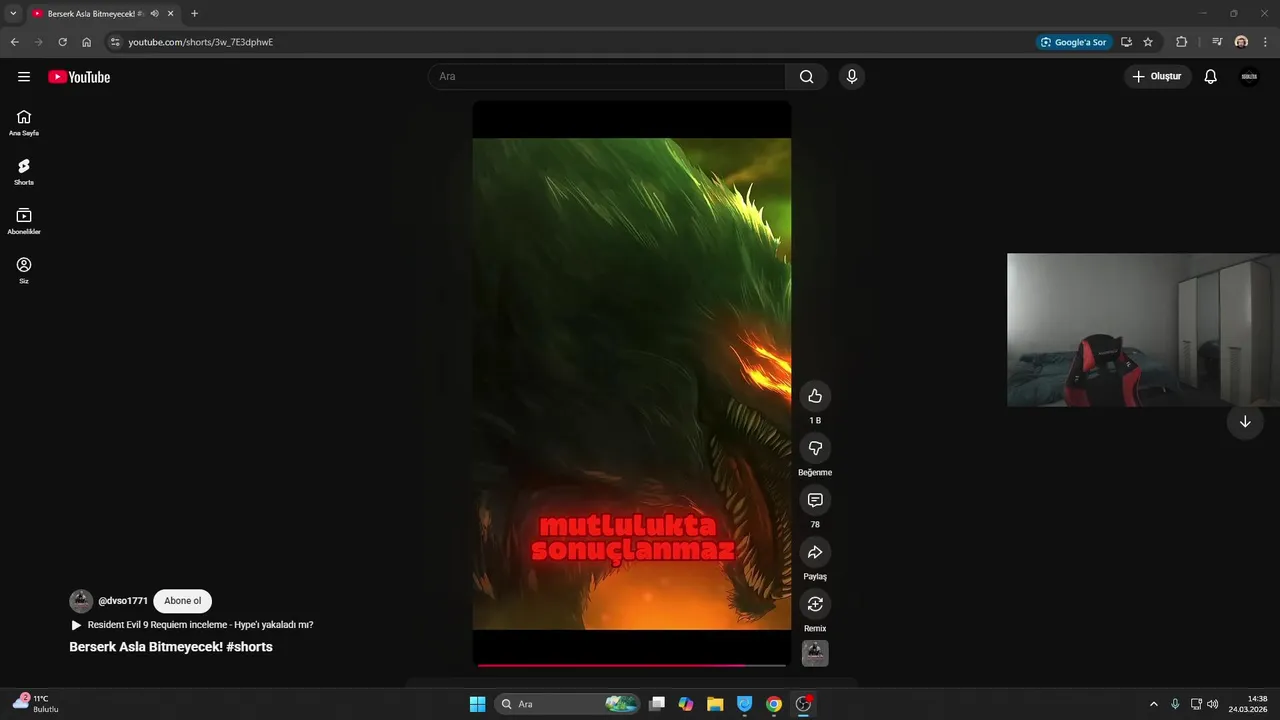1280x720 pixels.
Task: Open Task View on the taskbar
Action: click(657, 704)
